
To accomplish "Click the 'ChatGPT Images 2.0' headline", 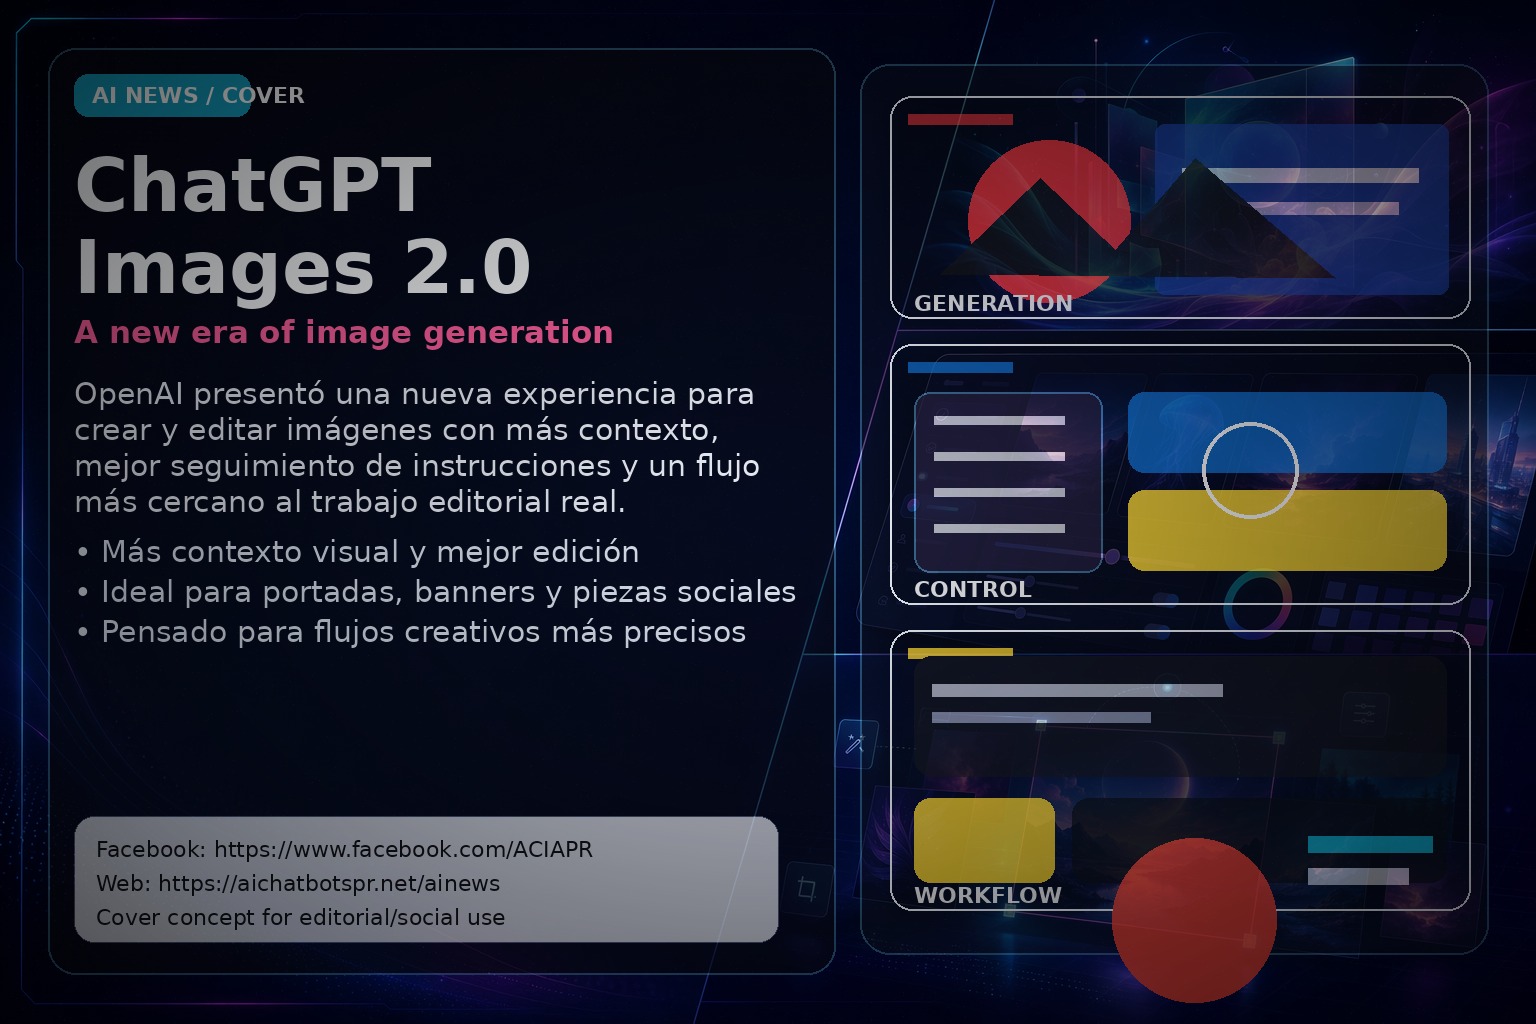I will click(x=302, y=226).
